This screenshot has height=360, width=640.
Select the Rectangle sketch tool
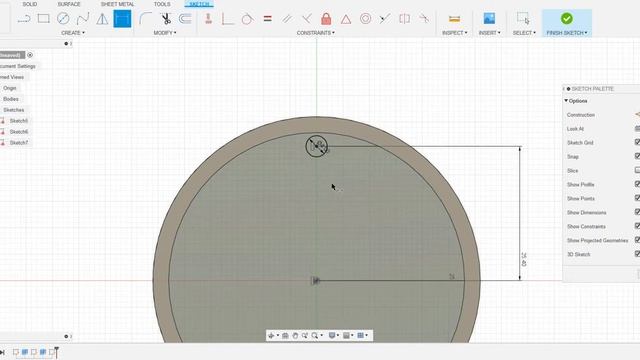coord(44,18)
